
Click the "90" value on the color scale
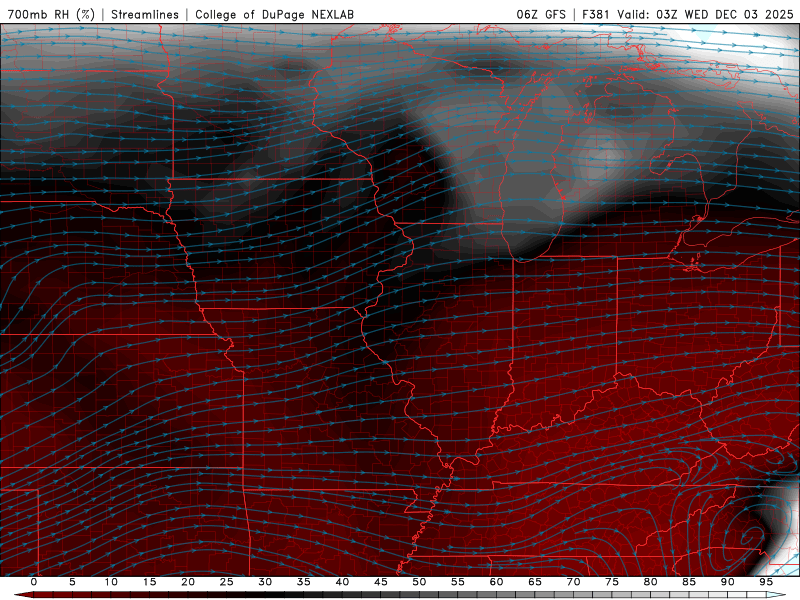727,582
